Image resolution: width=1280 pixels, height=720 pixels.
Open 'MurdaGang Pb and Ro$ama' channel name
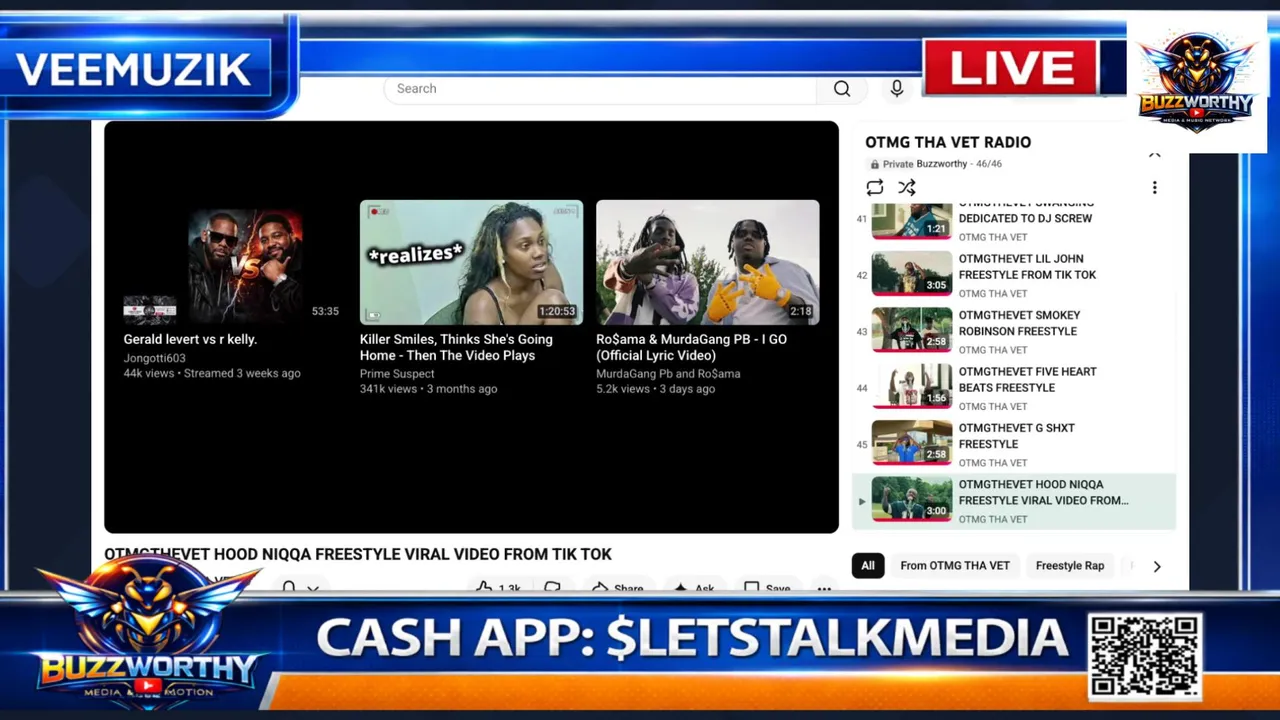[x=668, y=374]
